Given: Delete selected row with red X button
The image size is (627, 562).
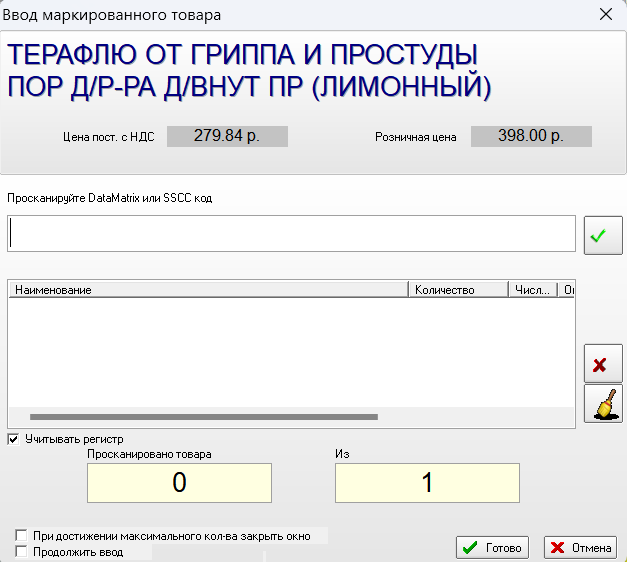Looking at the screenshot, I should [603, 363].
